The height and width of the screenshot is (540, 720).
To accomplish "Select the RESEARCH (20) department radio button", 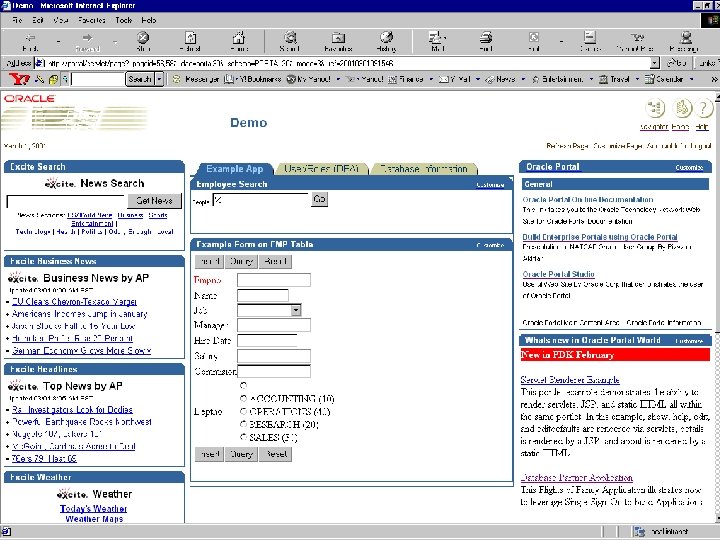I will [x=243, y=424].
